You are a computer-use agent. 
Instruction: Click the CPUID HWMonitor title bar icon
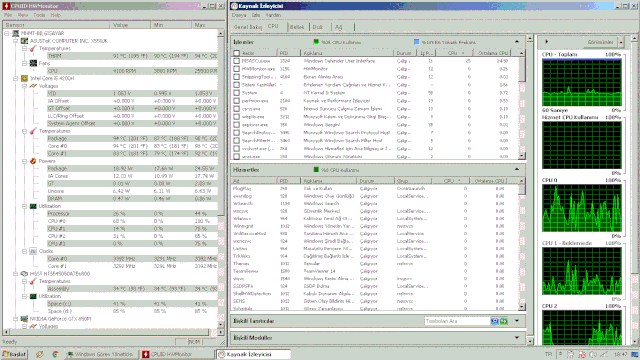(6, 6)
